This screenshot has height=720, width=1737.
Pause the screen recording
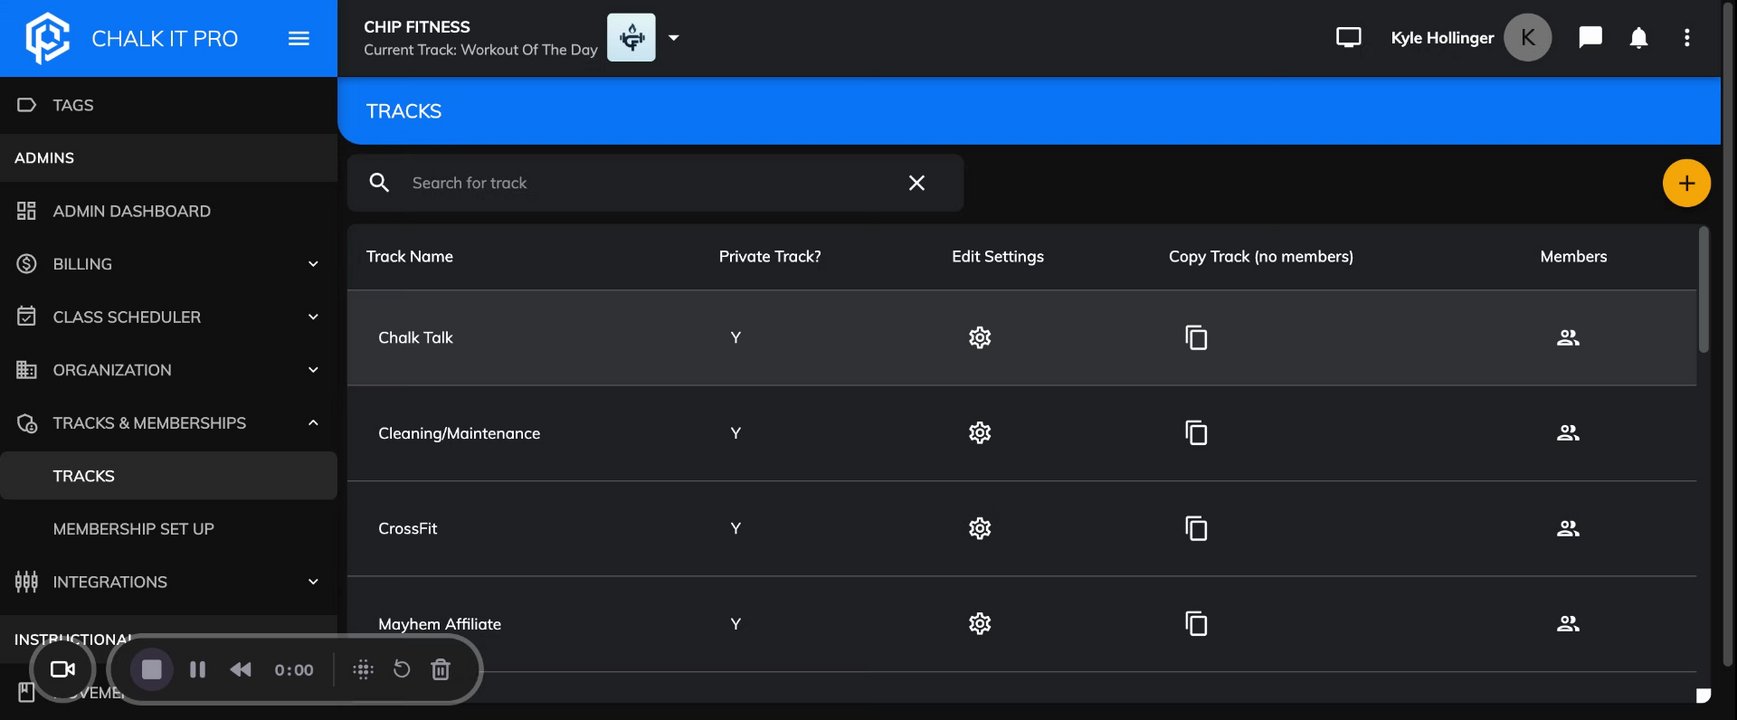(x=198, y=670)
